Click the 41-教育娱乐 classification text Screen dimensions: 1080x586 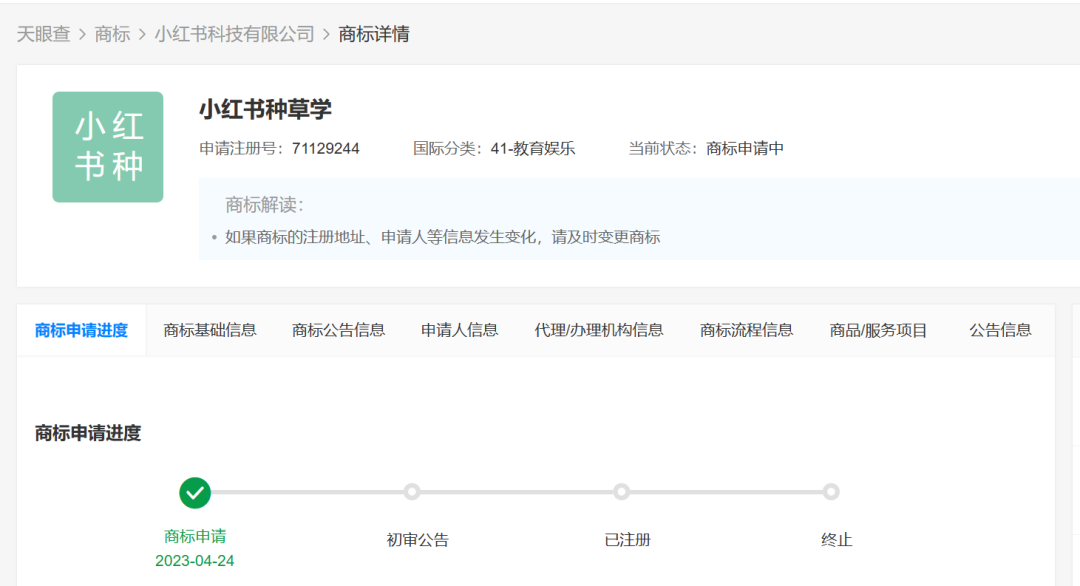[532, 149]
